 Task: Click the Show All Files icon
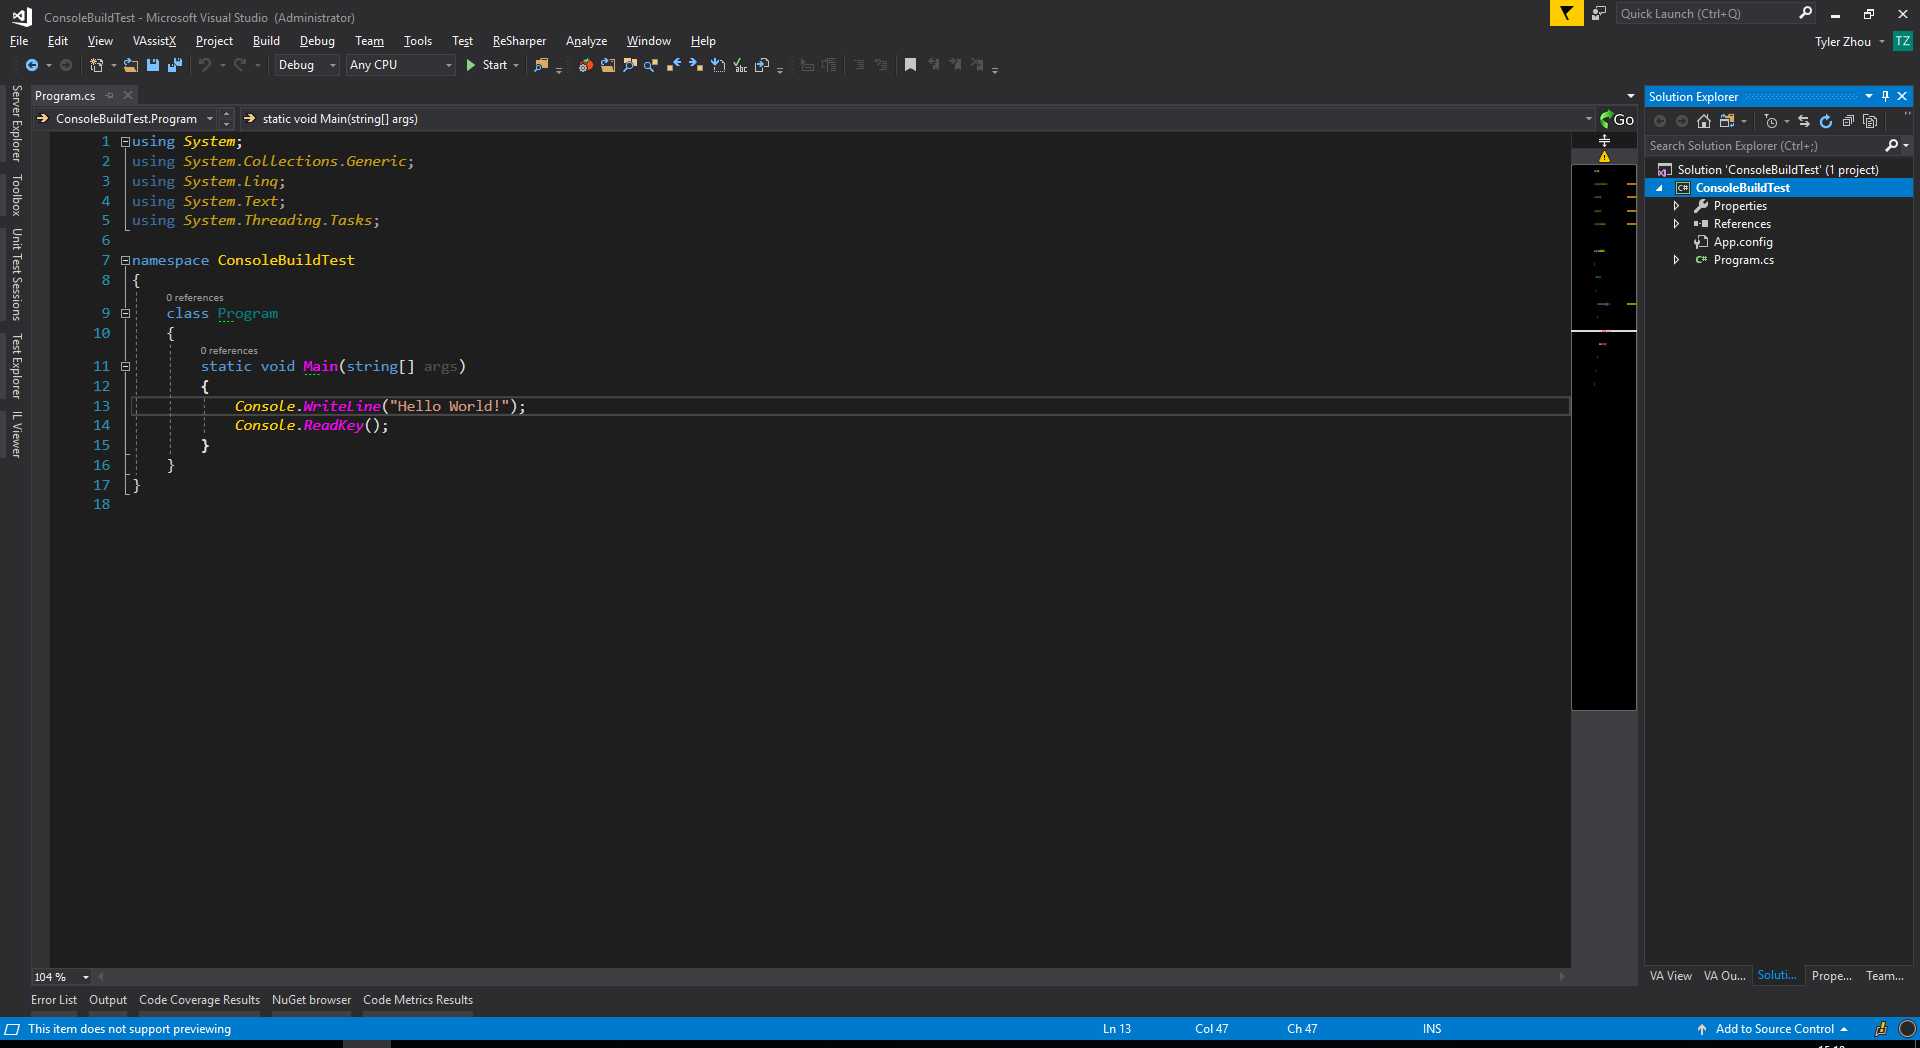(x=1870, y=121)
